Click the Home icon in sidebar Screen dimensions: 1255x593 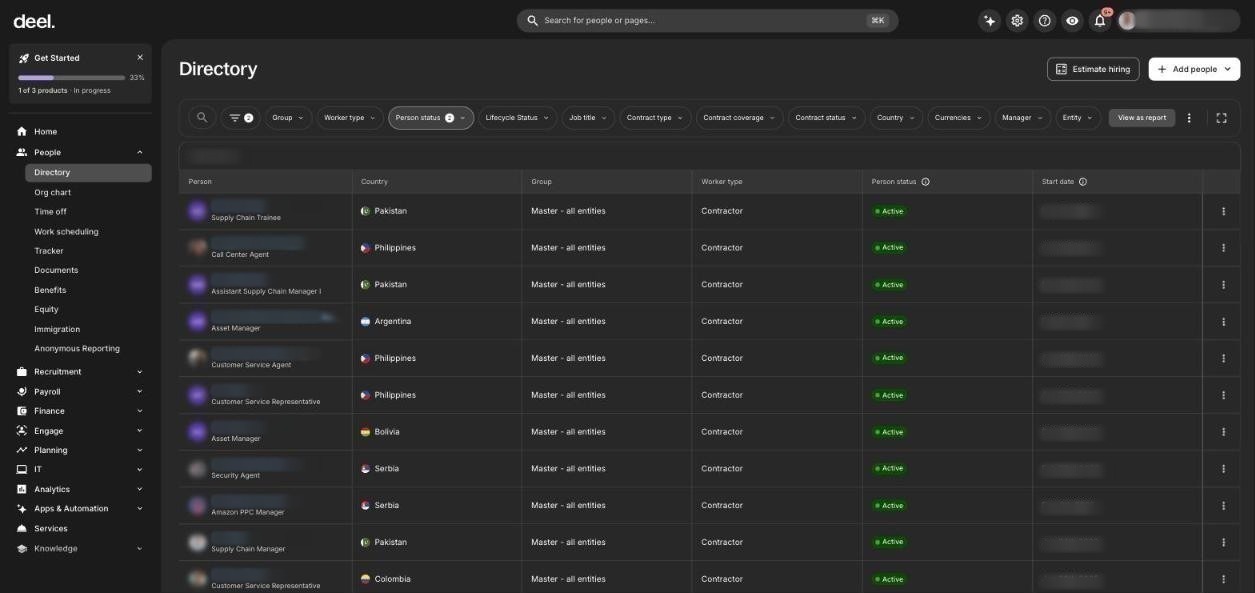(x=22, y=132)
